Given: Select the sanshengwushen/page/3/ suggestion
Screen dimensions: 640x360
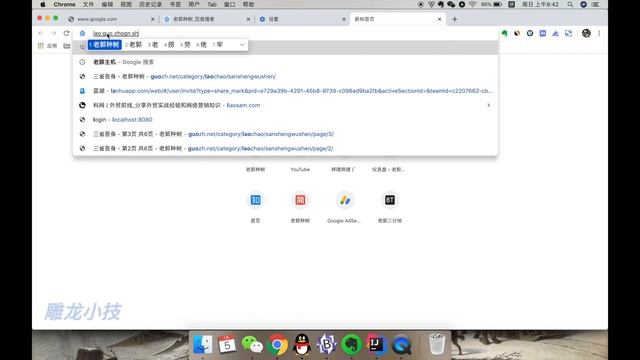Looking at the screenshot, I should pyautogui.click(x=285, y=134).
